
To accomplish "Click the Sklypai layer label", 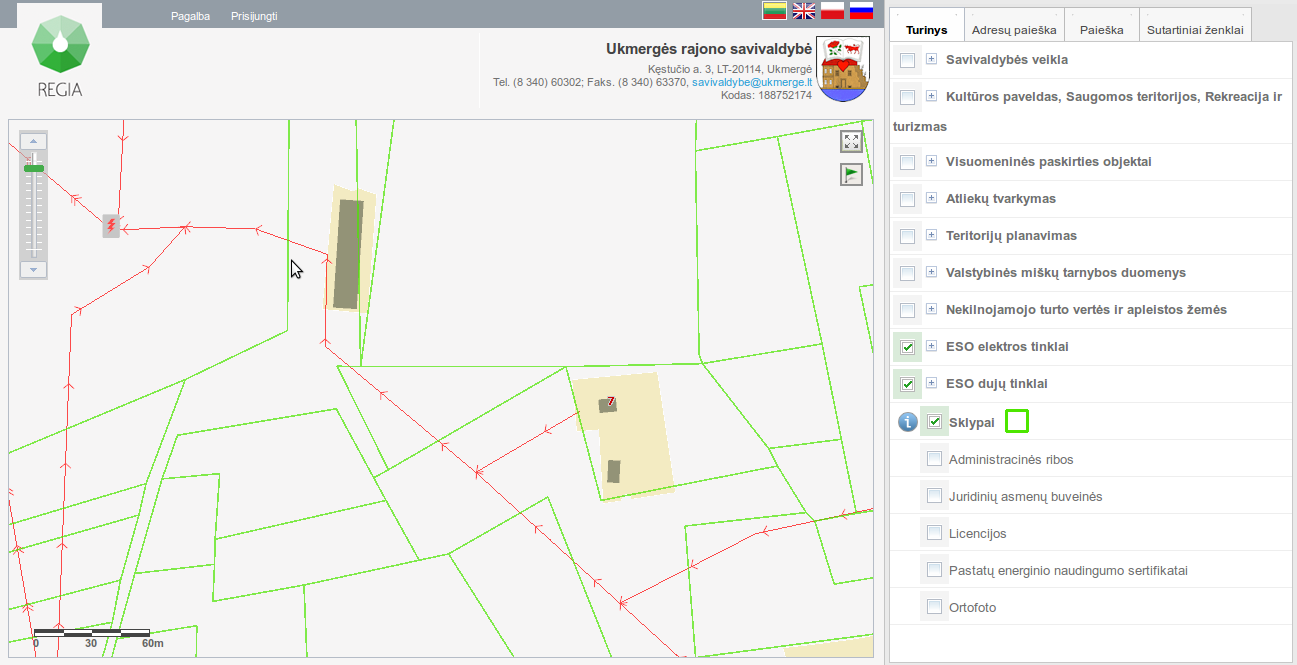I will coord(972,422).
